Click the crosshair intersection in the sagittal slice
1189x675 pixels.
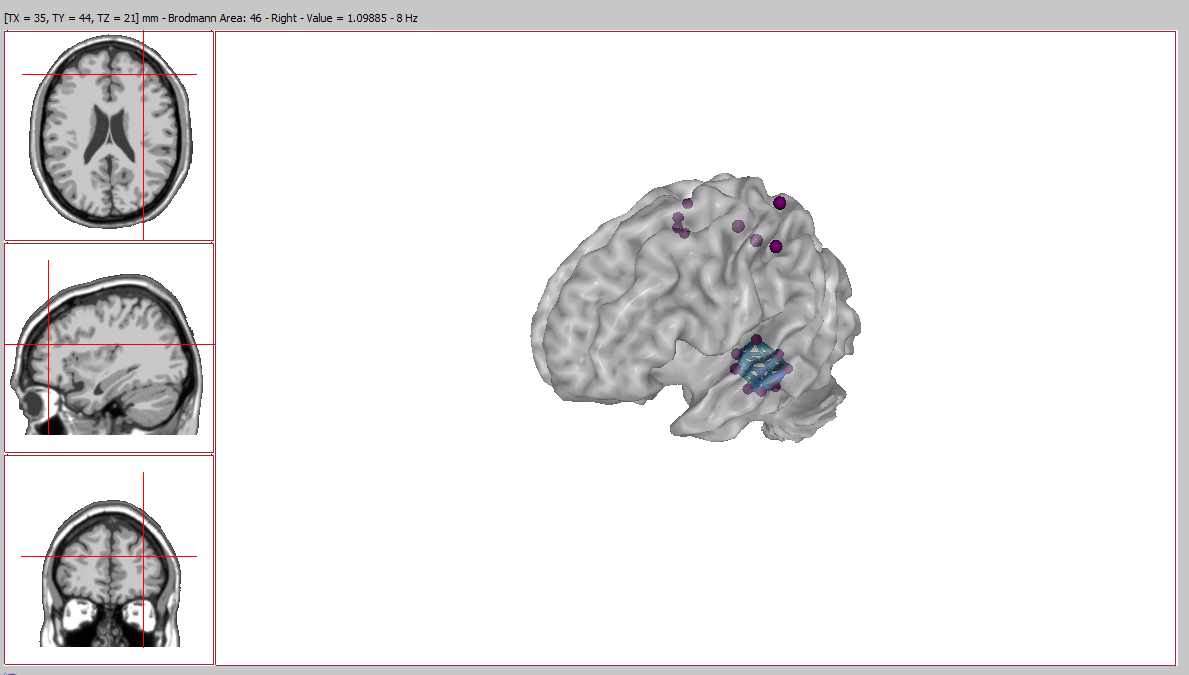(x=49, y=344)
